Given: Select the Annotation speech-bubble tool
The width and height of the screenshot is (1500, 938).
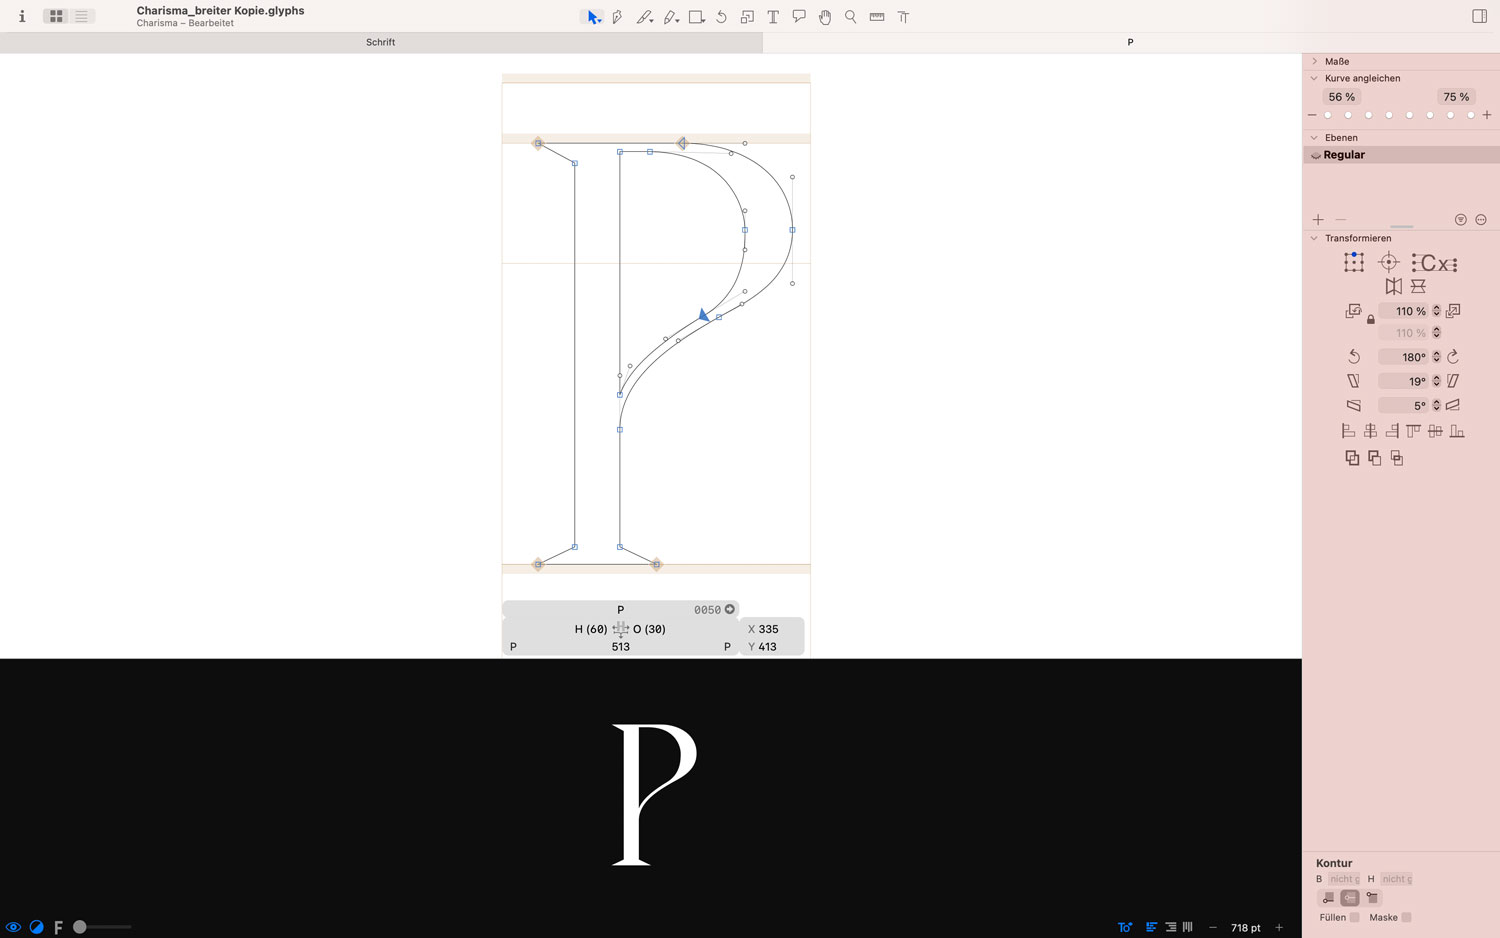Looking at the screenshot, I should (798, 16).
